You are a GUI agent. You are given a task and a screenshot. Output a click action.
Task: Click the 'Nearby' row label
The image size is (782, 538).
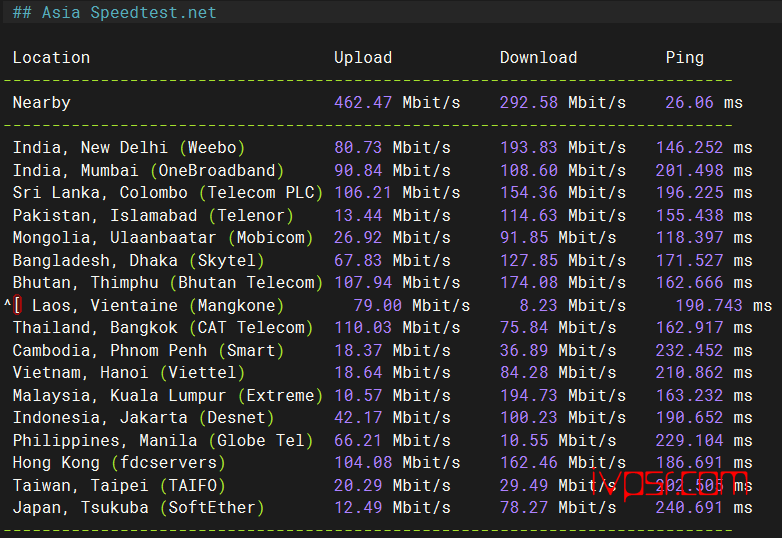41,103
